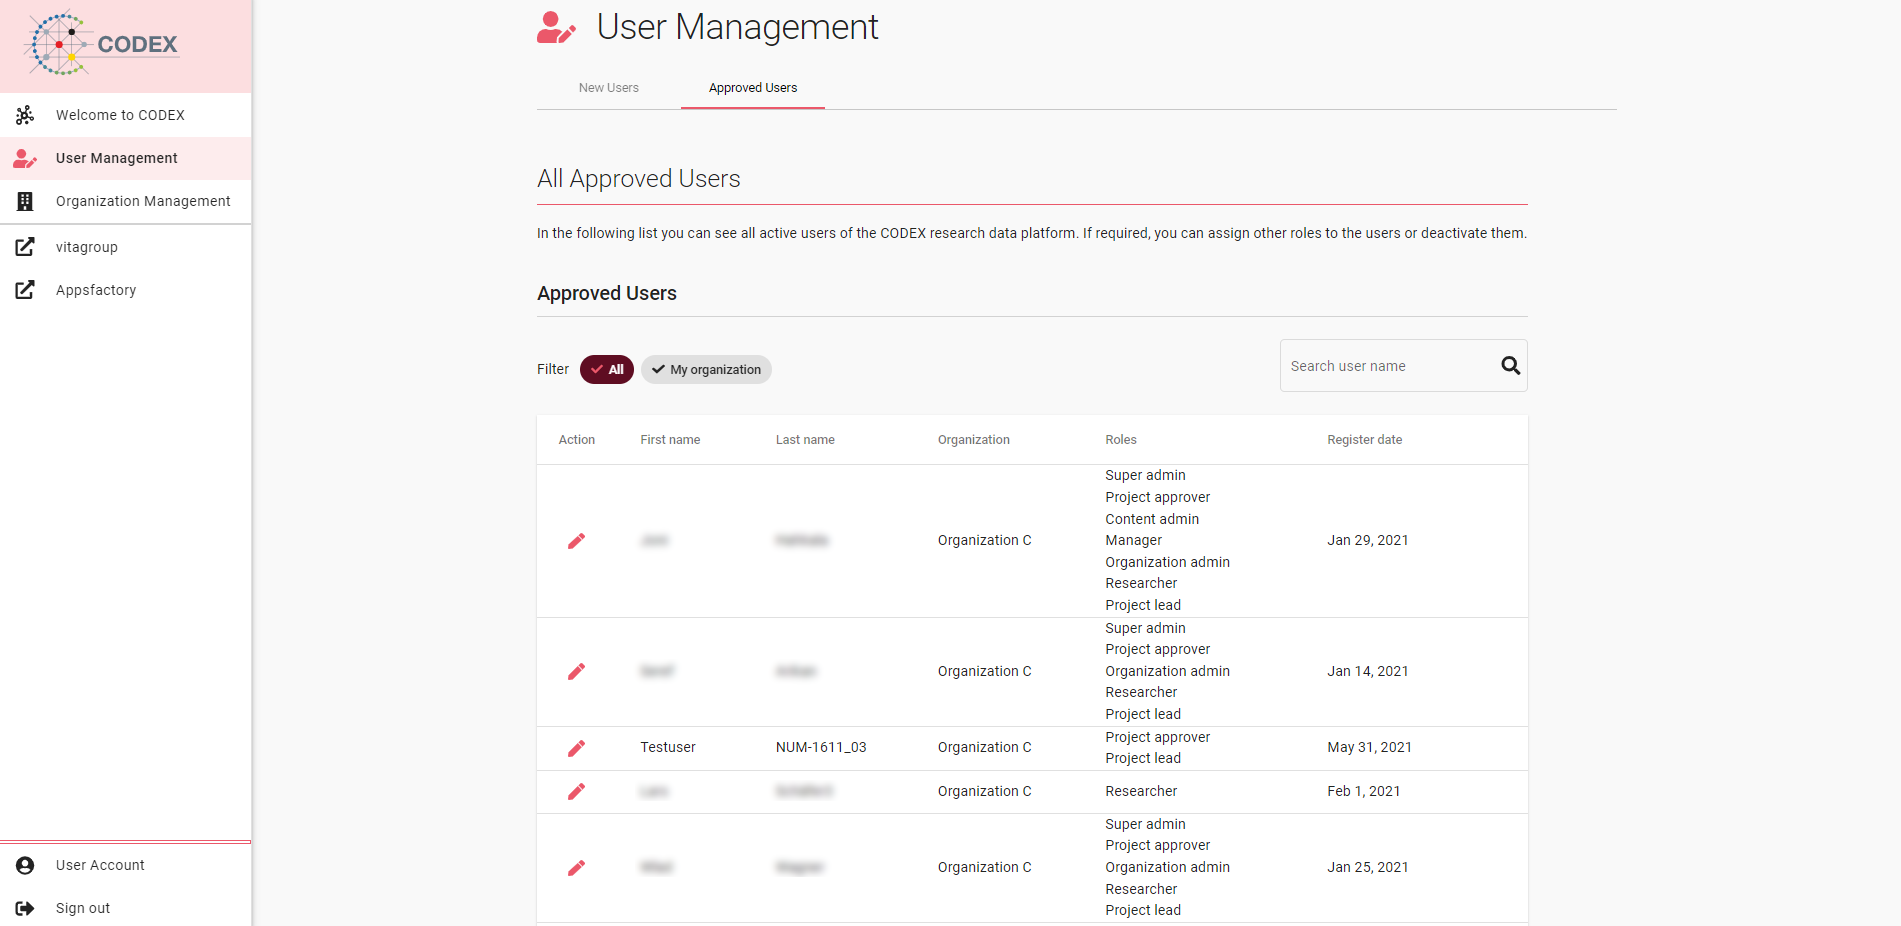1901x926 pixels.
Task: Click the Researcher role in Feb 1 row
Action: coord(1141,791)
